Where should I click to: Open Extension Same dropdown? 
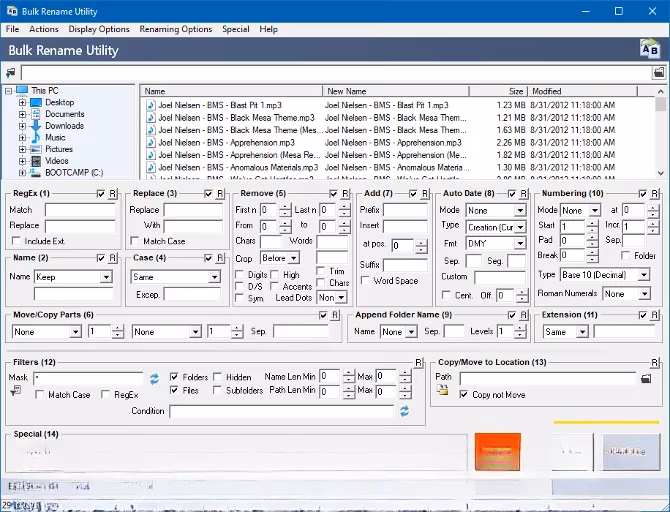[582, 332]
